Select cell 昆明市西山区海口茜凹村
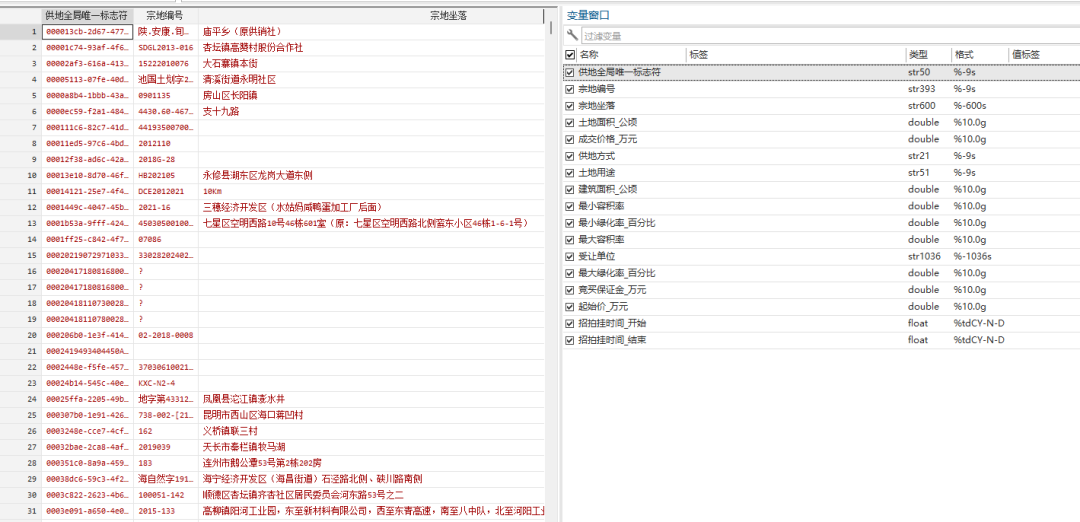This screenshot has width=1080, height=522. [x=372, y=415]
